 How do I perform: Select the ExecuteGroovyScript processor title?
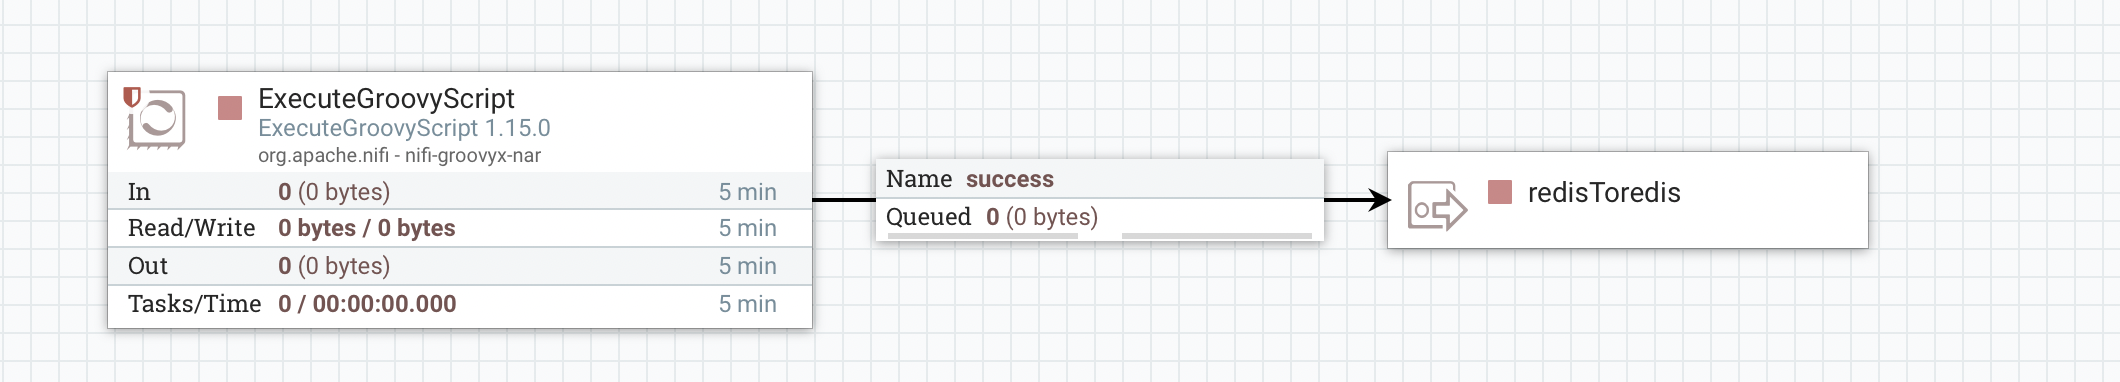(x=386, y=98)
